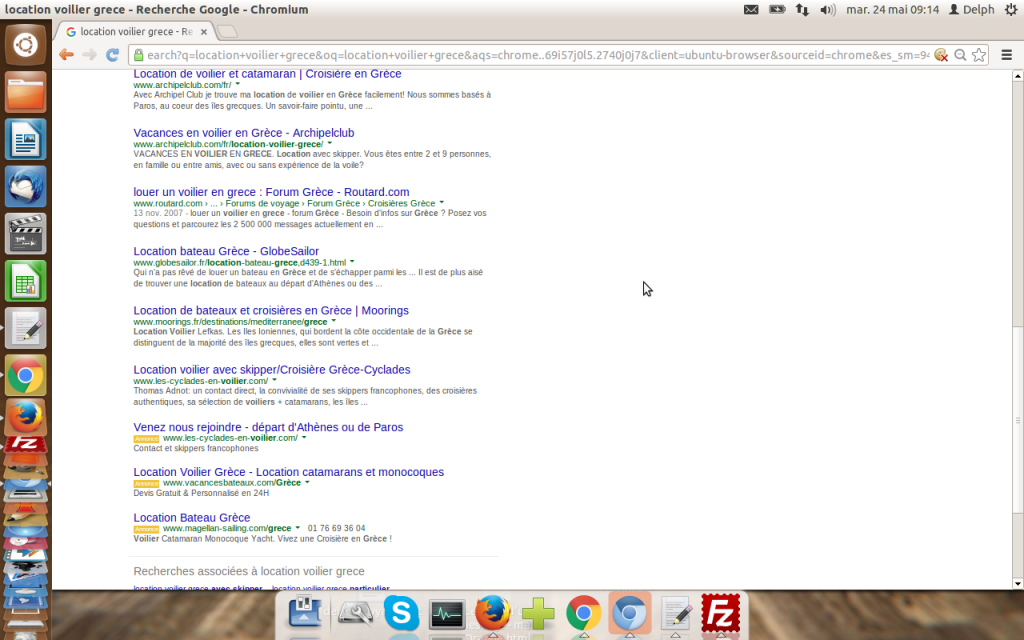The height and width of the screenshot is (640, 1024).
Task: Open Skype from the bottom dock
Action: click(x=401, y=614)
